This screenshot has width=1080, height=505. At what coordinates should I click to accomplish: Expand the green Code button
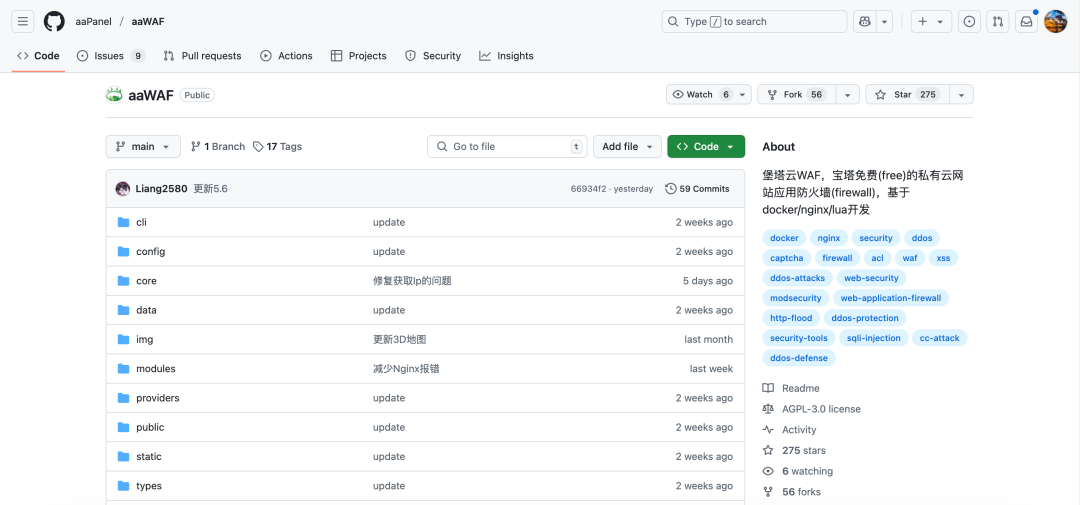(705, 147)
